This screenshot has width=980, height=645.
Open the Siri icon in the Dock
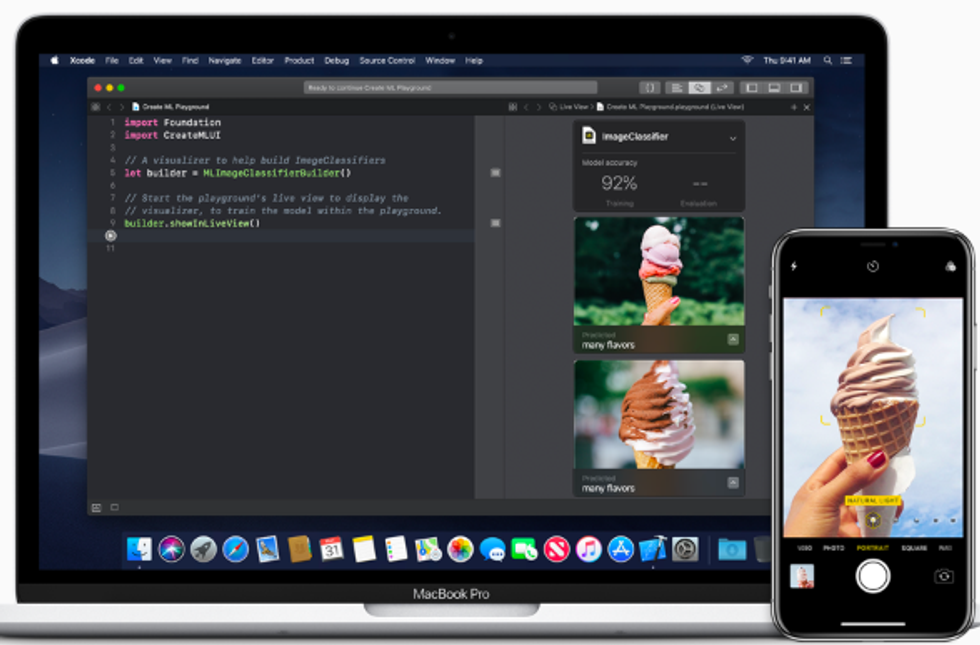171,548
